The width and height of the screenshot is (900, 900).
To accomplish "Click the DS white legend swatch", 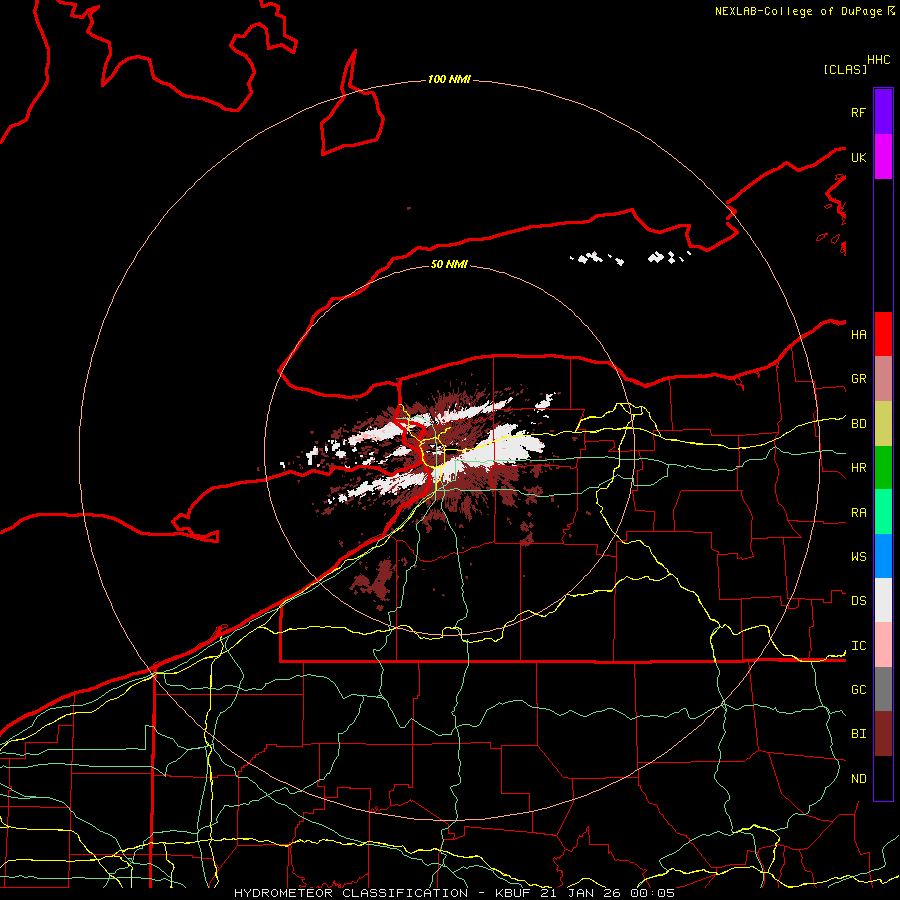I will pos(883,600).
